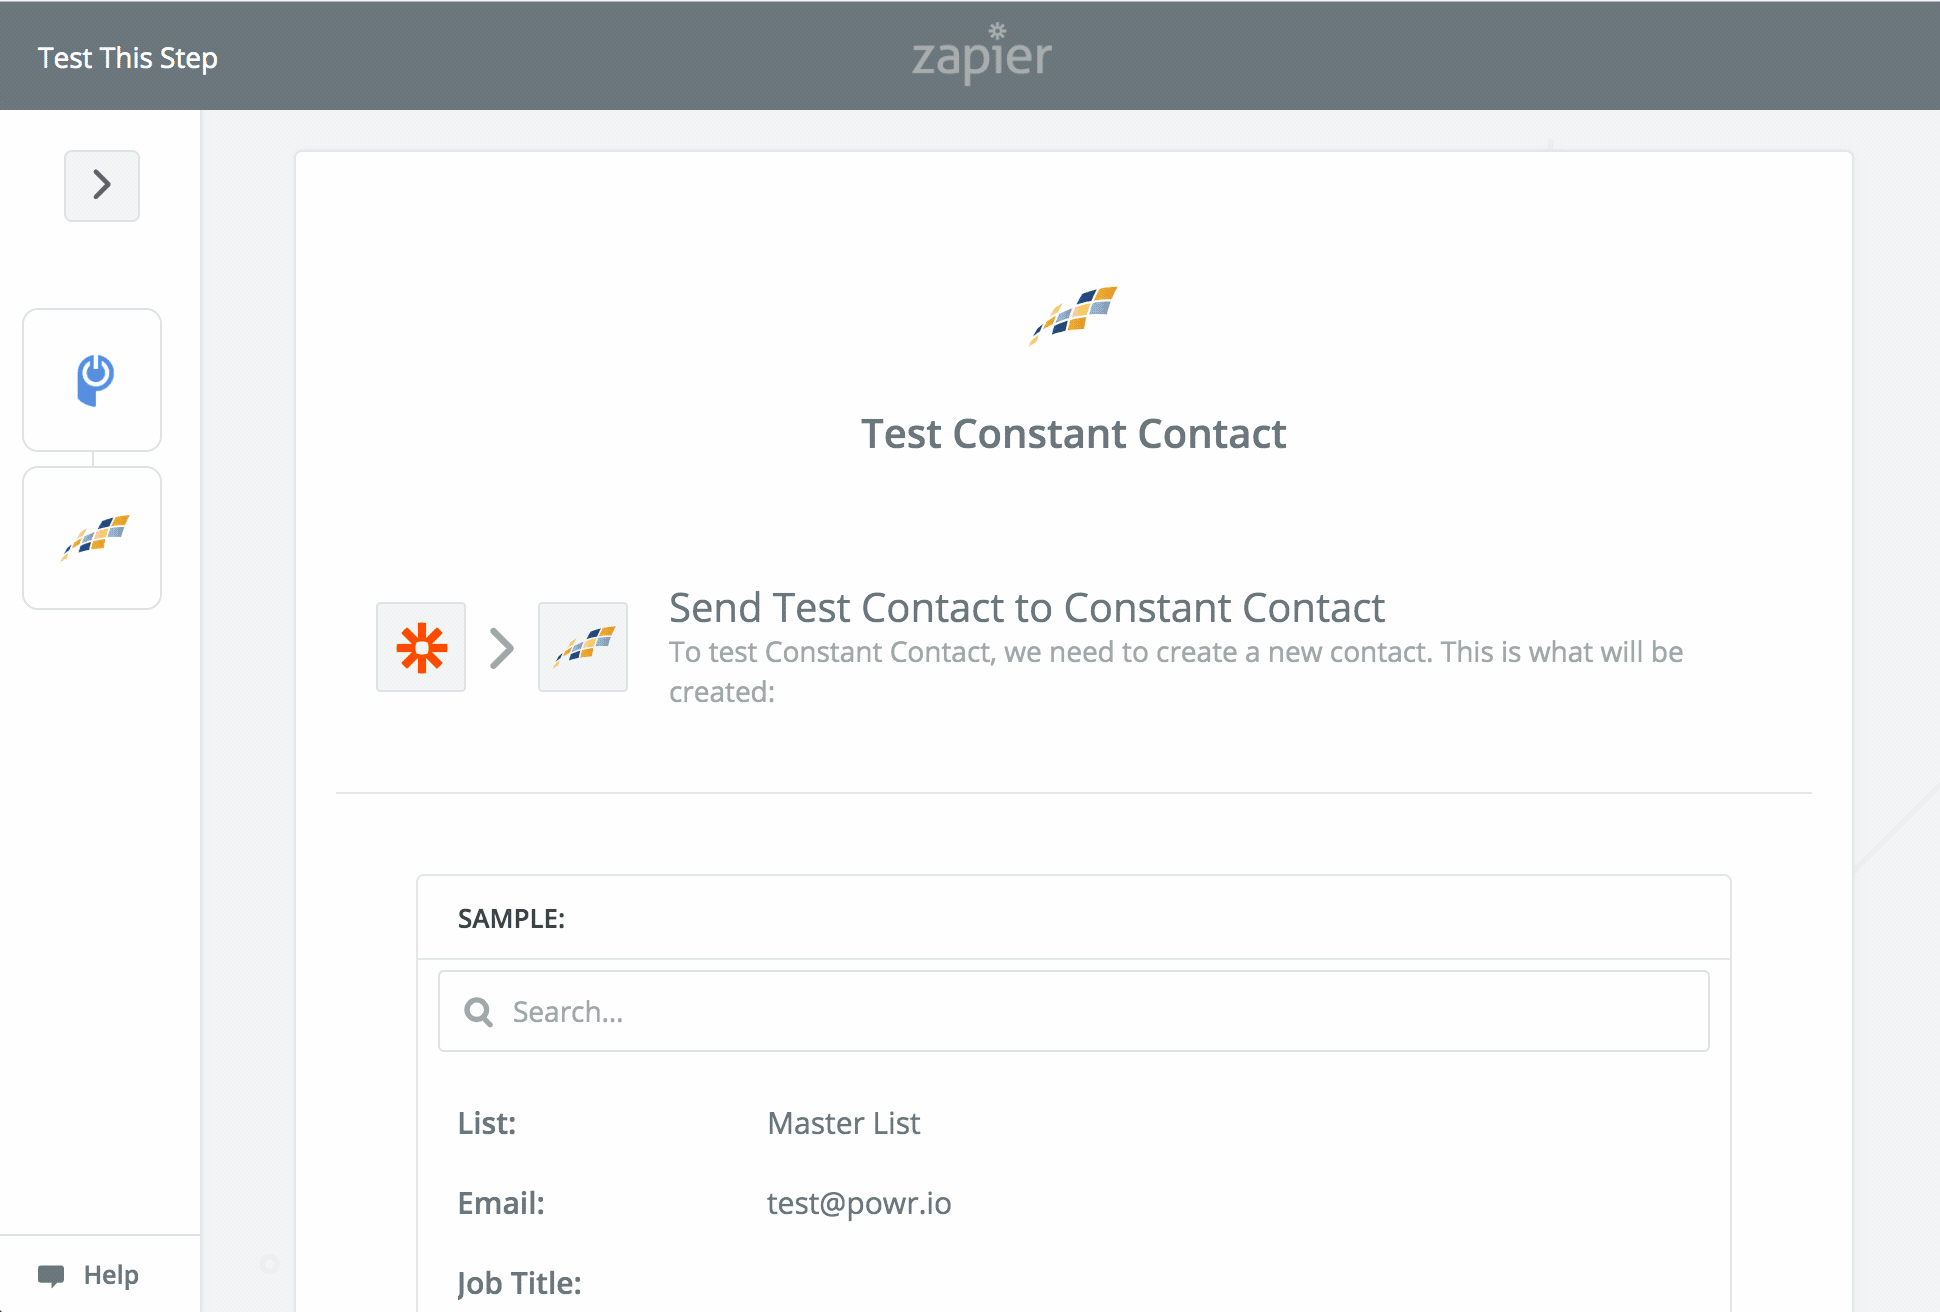This screenshot has height=1312, width=1940.
Task: Open Help chat at bottom left
Action: (89, 1275)
